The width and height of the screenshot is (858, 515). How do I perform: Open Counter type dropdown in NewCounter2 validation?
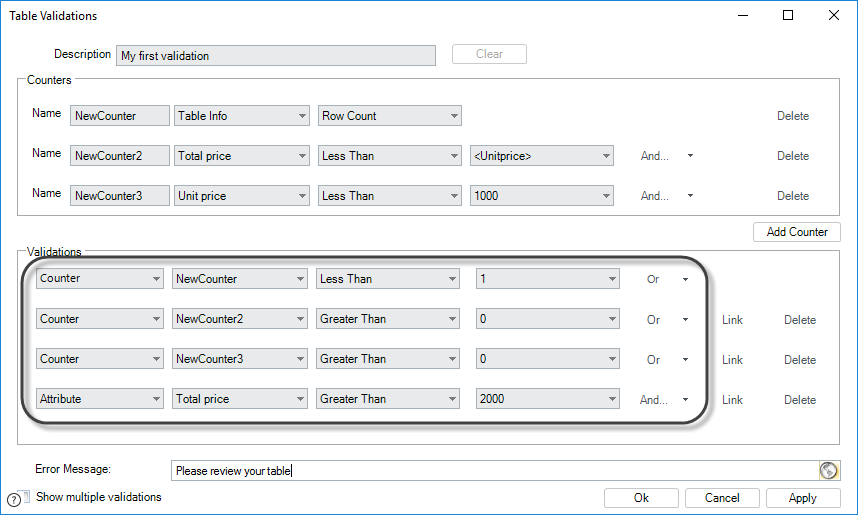[x=100, y=319]
